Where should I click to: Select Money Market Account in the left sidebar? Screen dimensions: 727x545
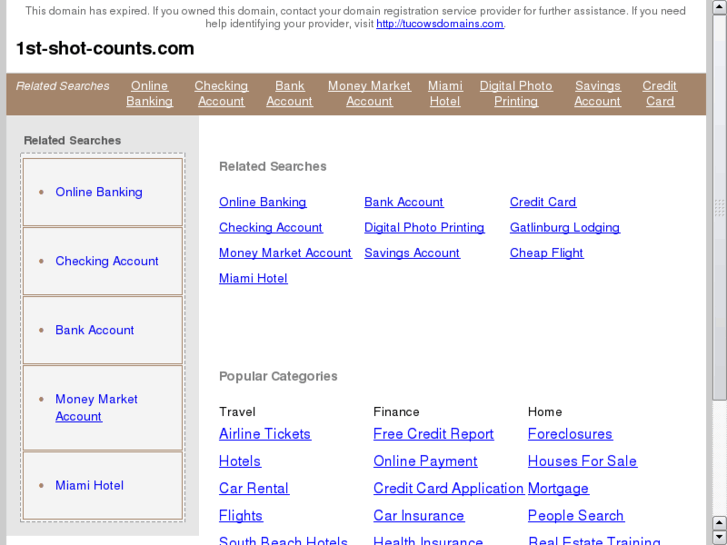[x=96, y=408]
